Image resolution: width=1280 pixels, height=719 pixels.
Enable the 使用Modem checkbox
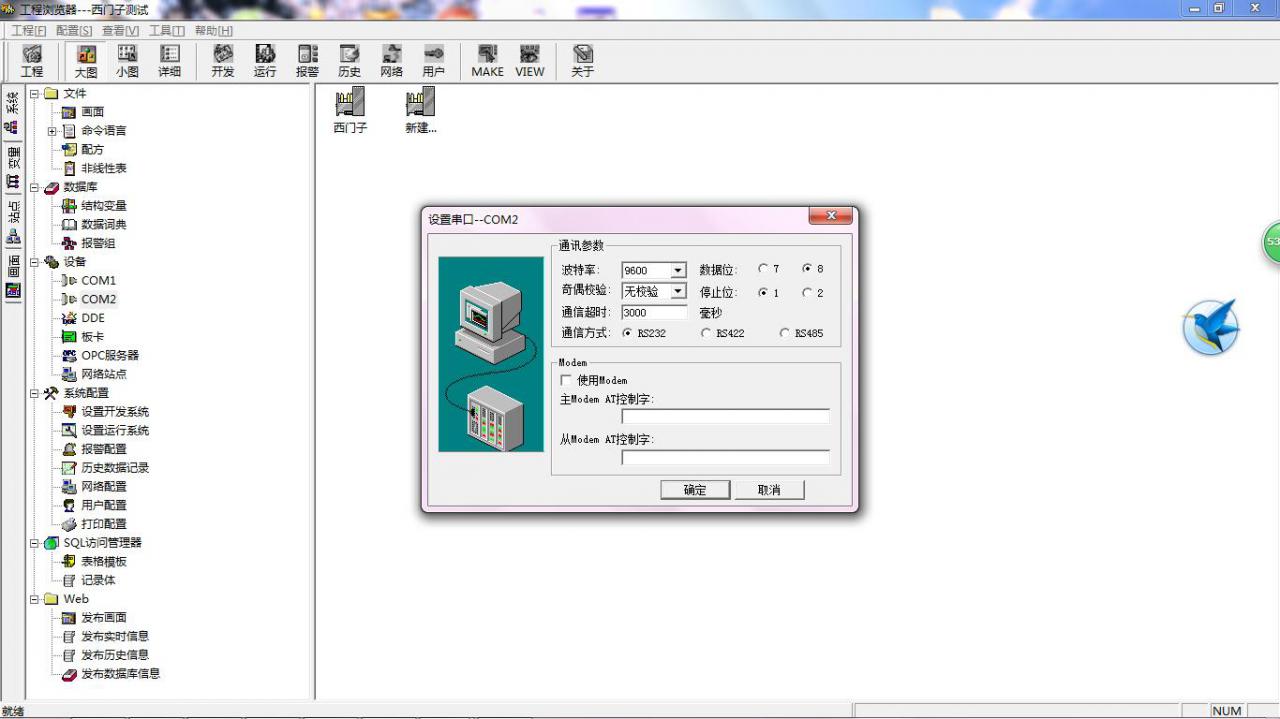tap(566, 380)
